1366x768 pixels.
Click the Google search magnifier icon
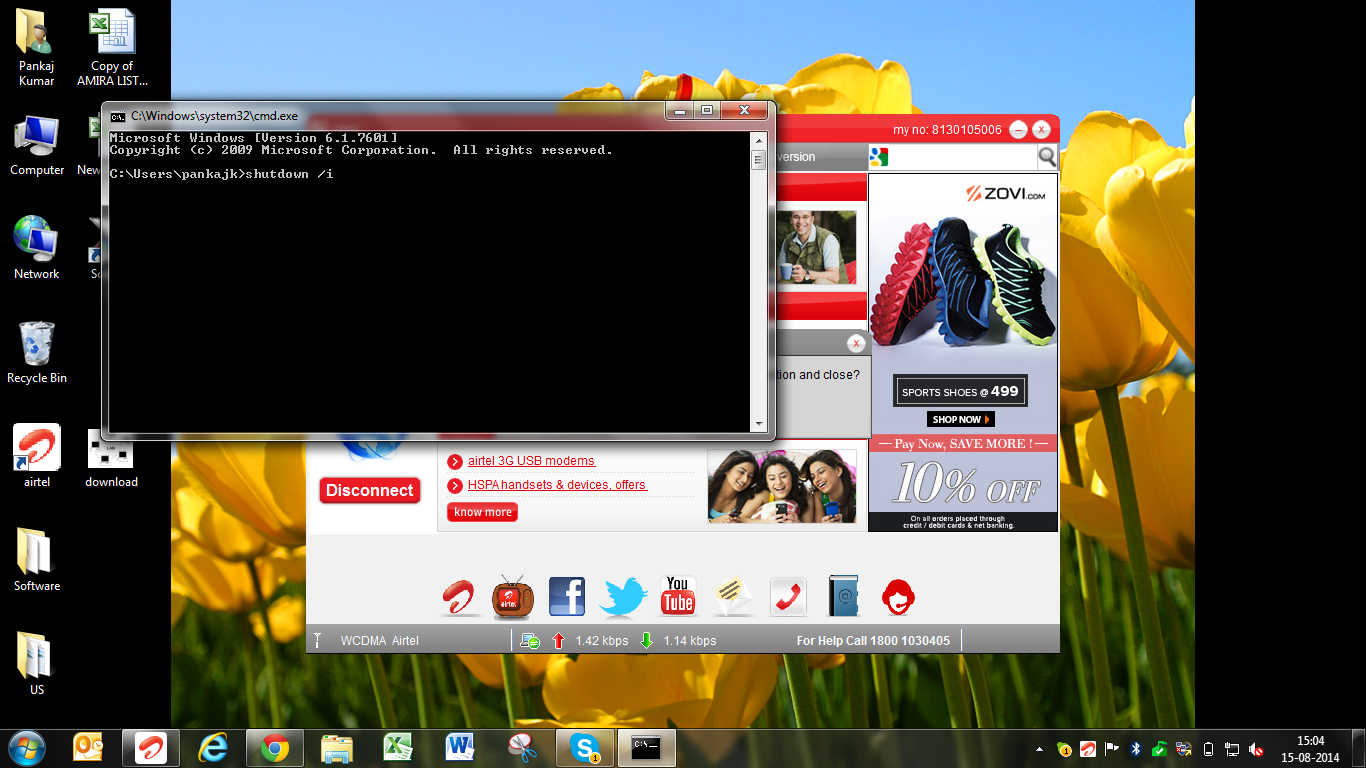coord(1047,156)
